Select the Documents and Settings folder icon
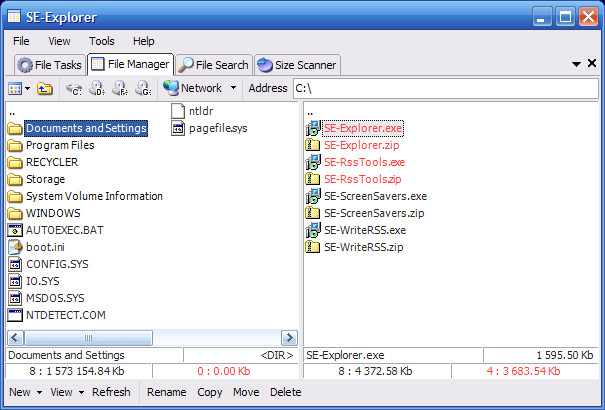Image resolution: width=605 pixels, height=410 pixels. tap(15, 128)
